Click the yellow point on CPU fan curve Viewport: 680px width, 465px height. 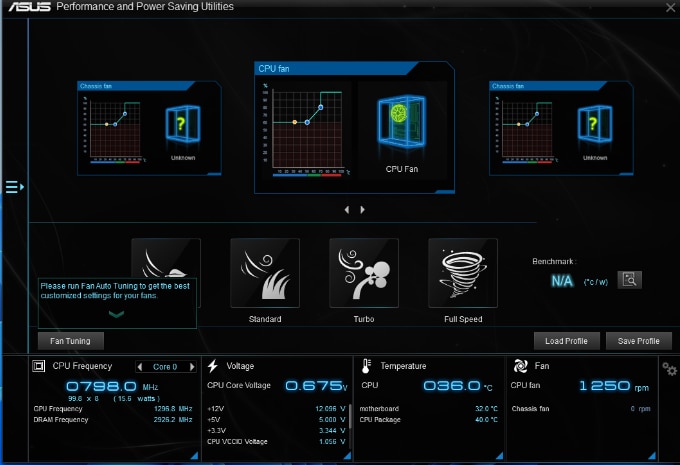point(295,122)
